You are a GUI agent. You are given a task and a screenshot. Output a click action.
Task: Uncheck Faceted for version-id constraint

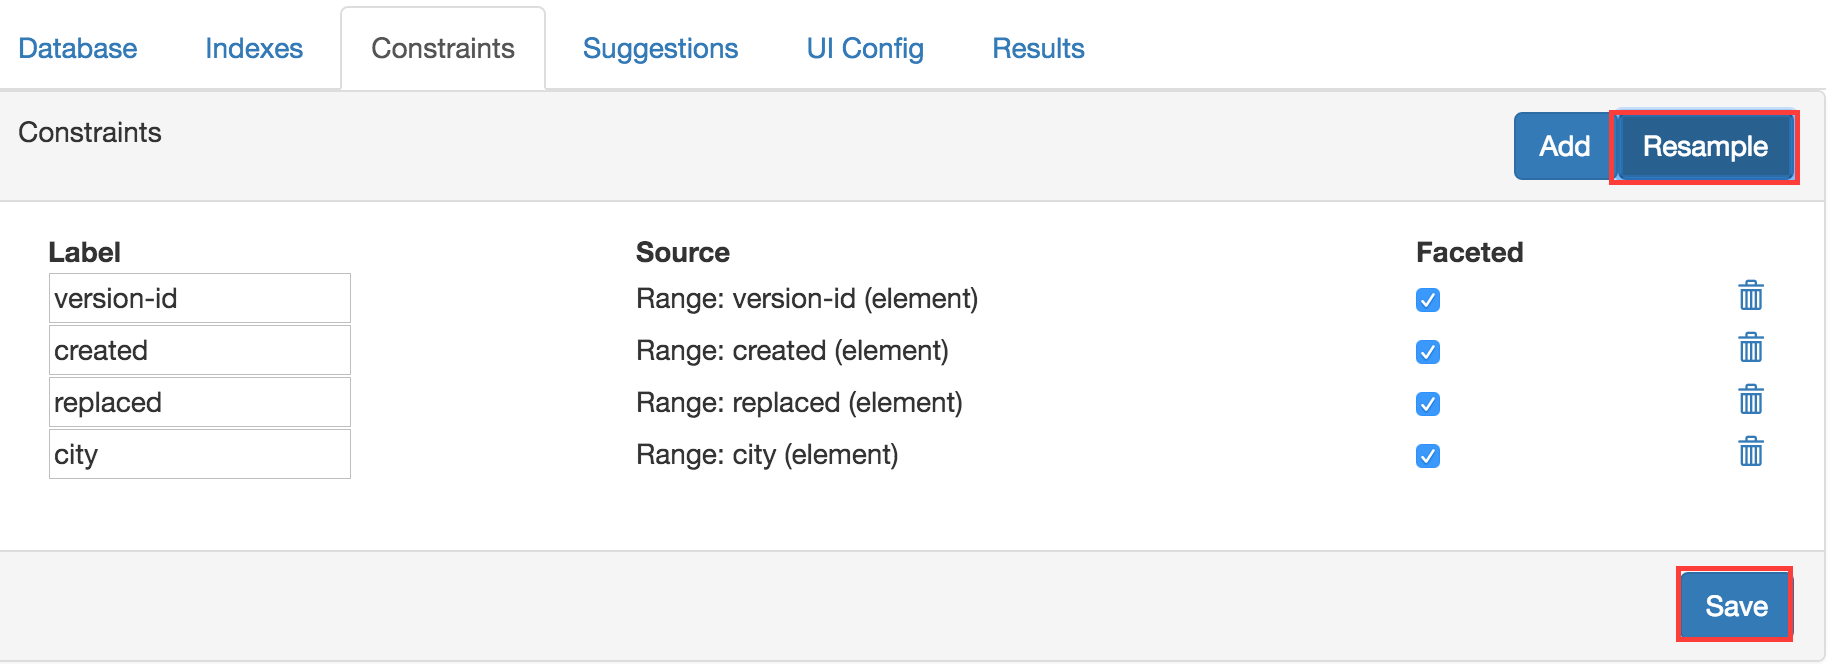(1428, 300)
